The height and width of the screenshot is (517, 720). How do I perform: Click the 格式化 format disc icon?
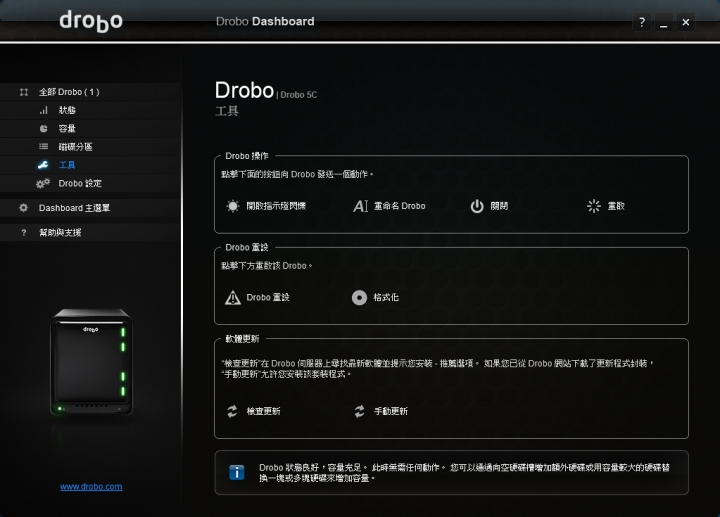pos(360,298)
